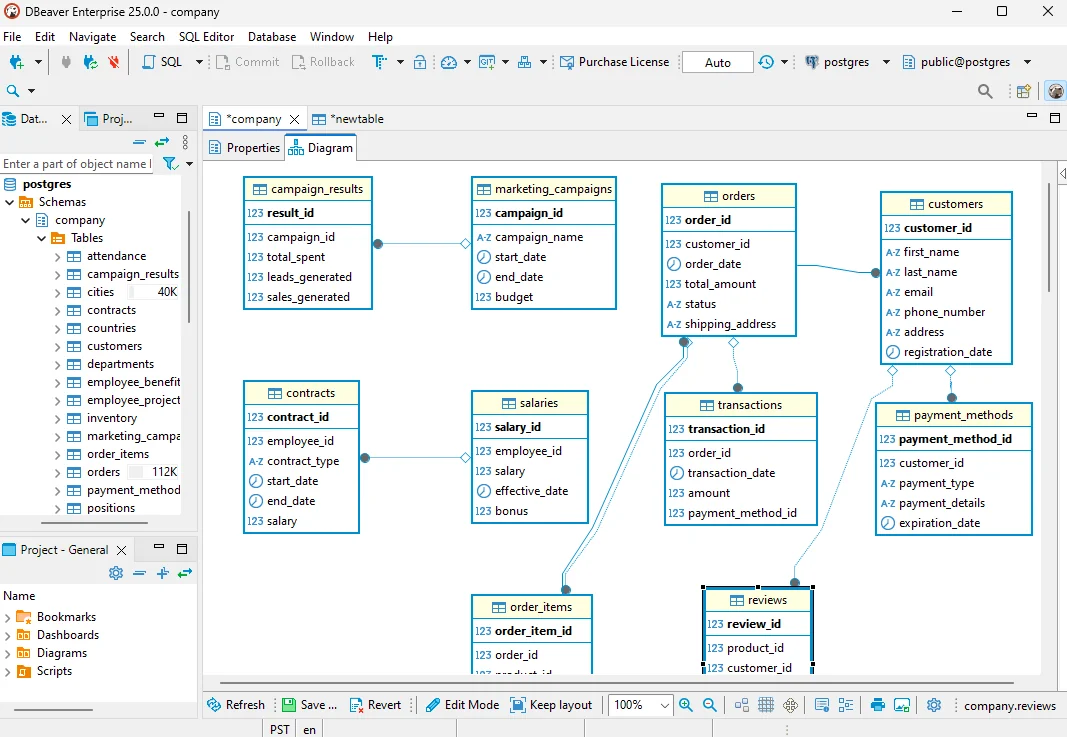Click the Reconnect icon in main toolbar
Viewport: 1067px width, 737px height.
click(90, 62)
